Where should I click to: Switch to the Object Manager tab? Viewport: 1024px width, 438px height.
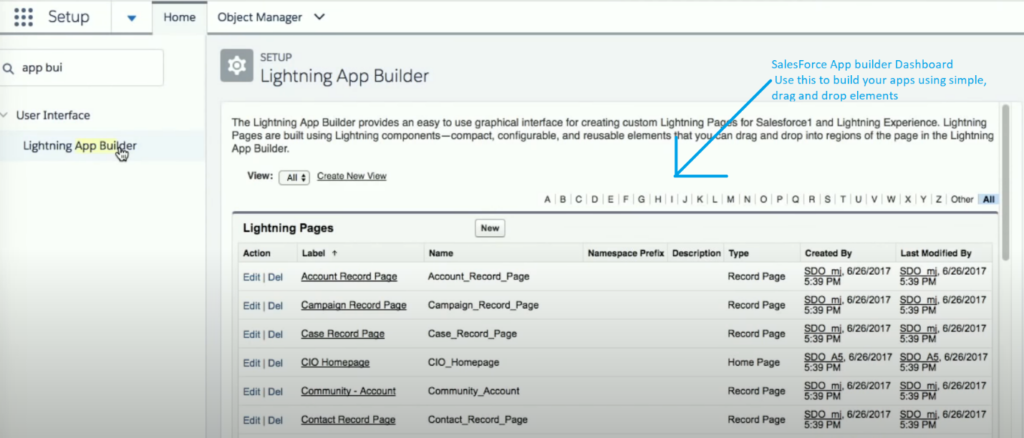click(x=259, y=18)
